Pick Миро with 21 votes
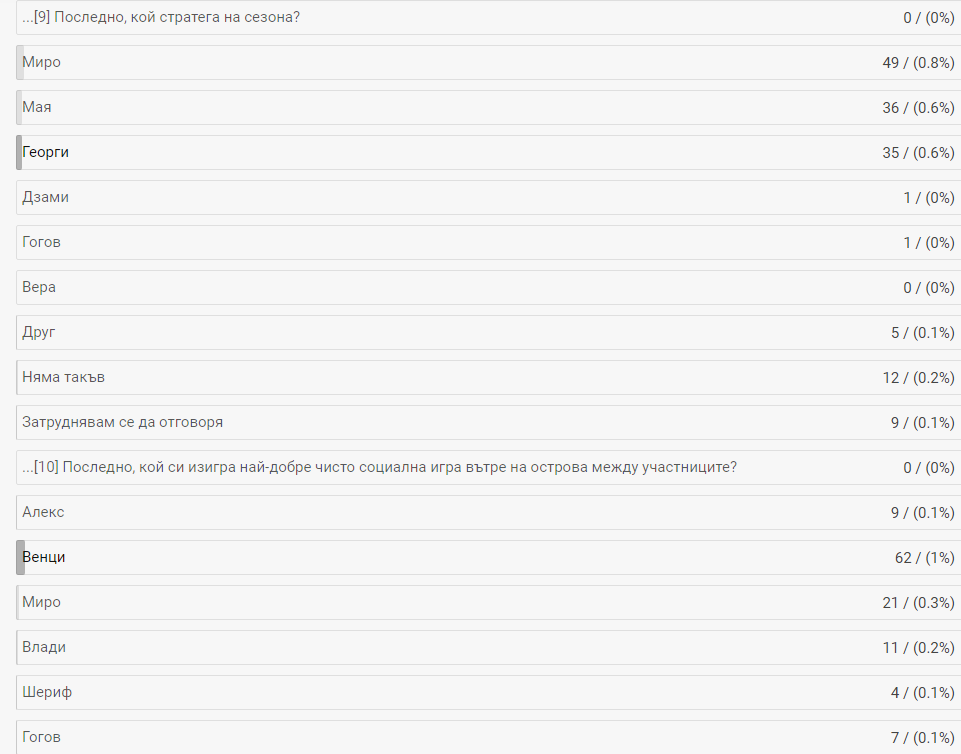Image resolution: width=961 pixels, height=754 pixels. [x=488, y=603]
